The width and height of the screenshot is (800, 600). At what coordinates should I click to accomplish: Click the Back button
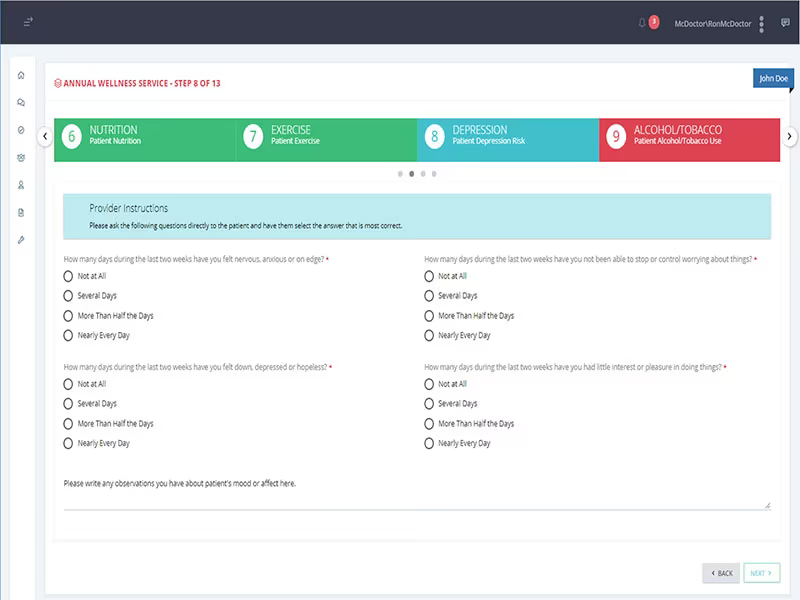click(x=721, y=573)
